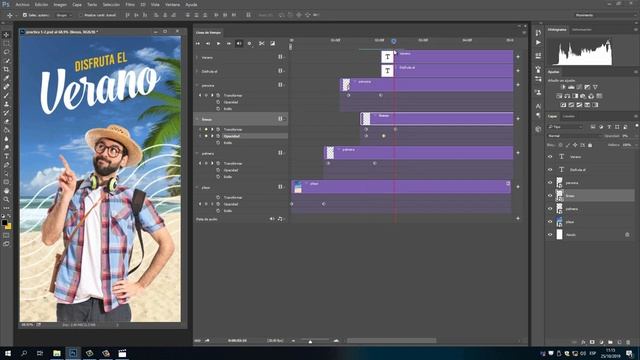
Task: Create a new layer from Layers panel footer
Action: coord(619,342)
